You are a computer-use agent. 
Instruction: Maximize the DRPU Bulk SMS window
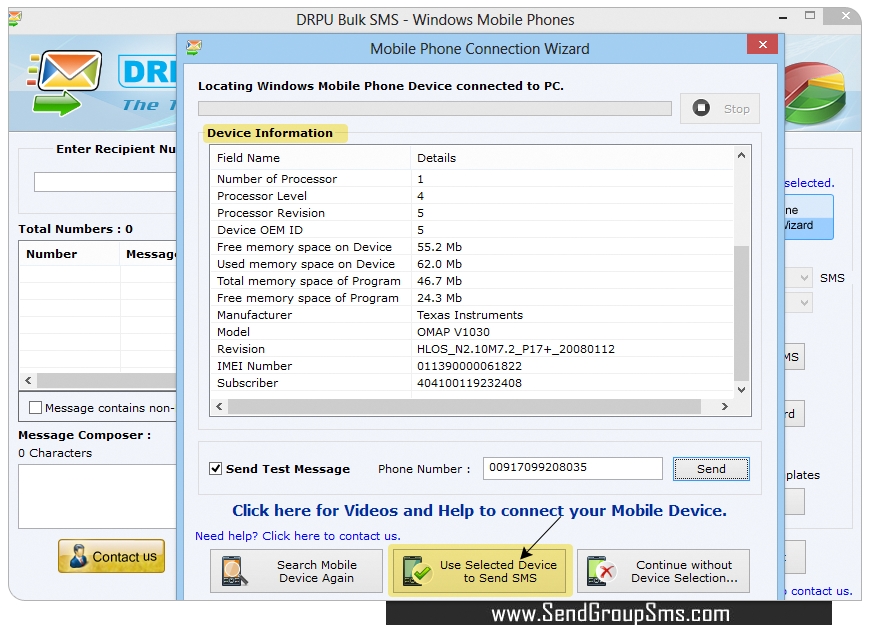point(810,16)
